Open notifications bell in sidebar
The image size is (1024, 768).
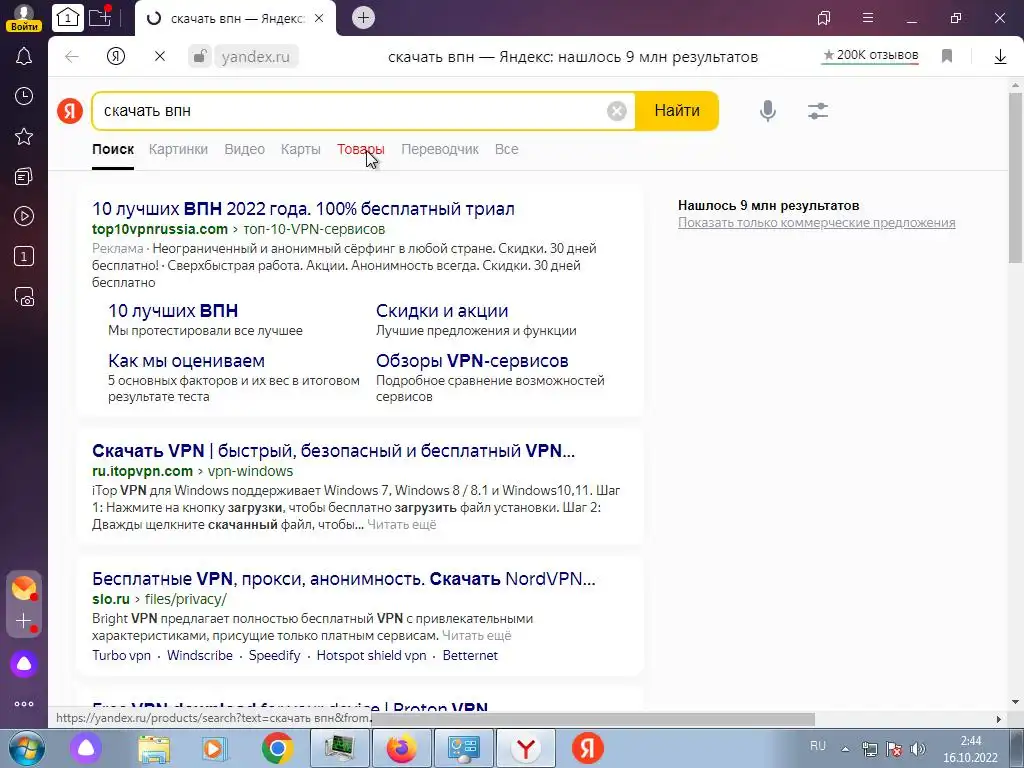click(x=24, y=57)
